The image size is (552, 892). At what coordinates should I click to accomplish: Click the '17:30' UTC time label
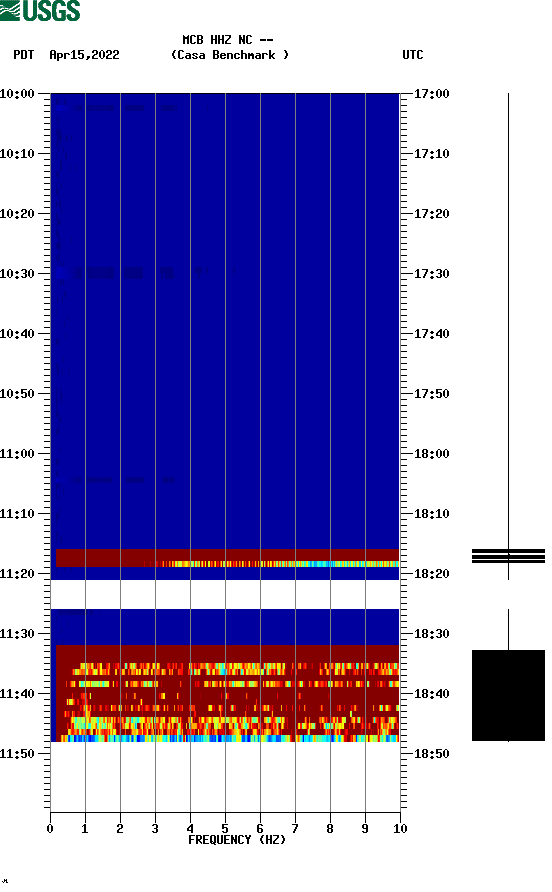431,274
